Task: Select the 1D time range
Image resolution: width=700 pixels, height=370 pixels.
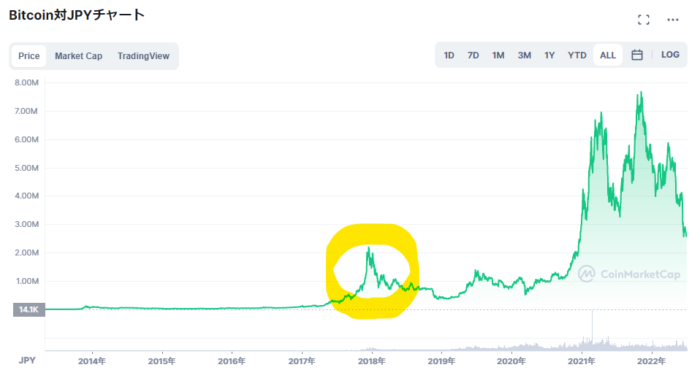Action: (x=449, y=55)
